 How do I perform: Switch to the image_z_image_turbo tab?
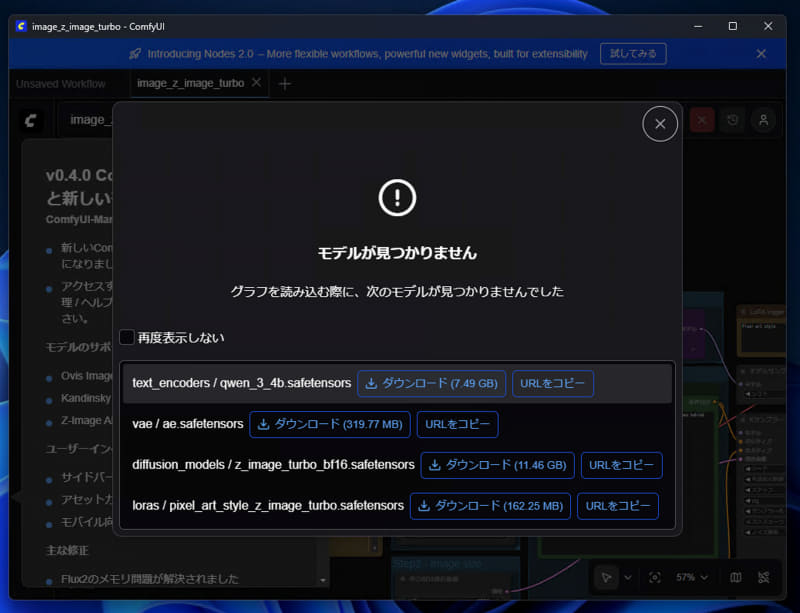point(192,84)
